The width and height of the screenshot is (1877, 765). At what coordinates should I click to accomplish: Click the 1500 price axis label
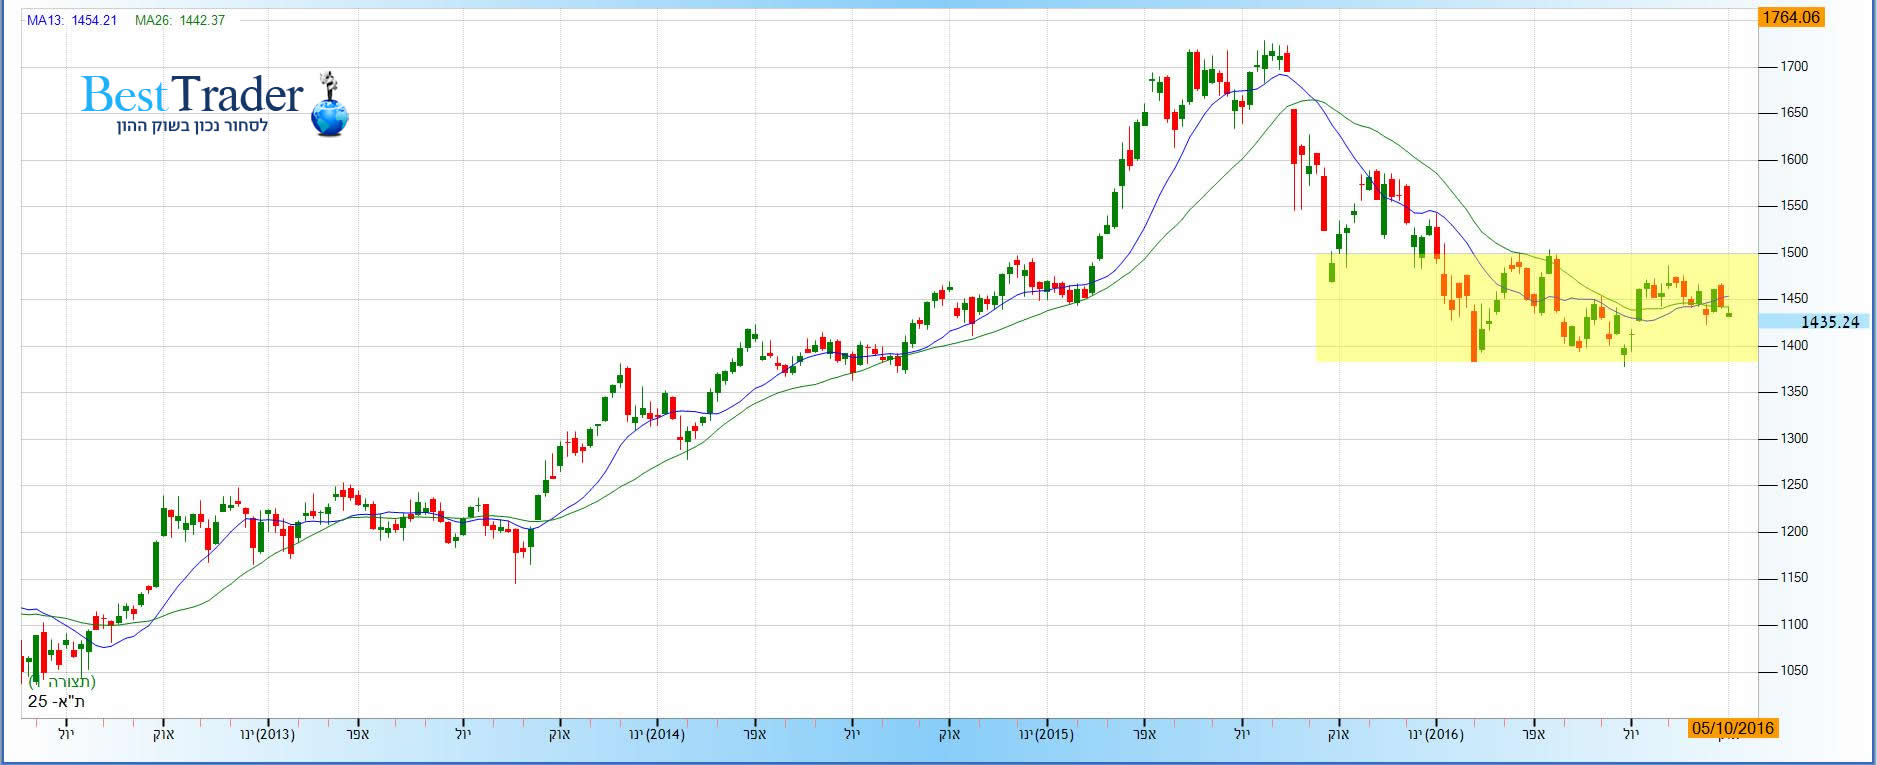[x=1794, y=252]
